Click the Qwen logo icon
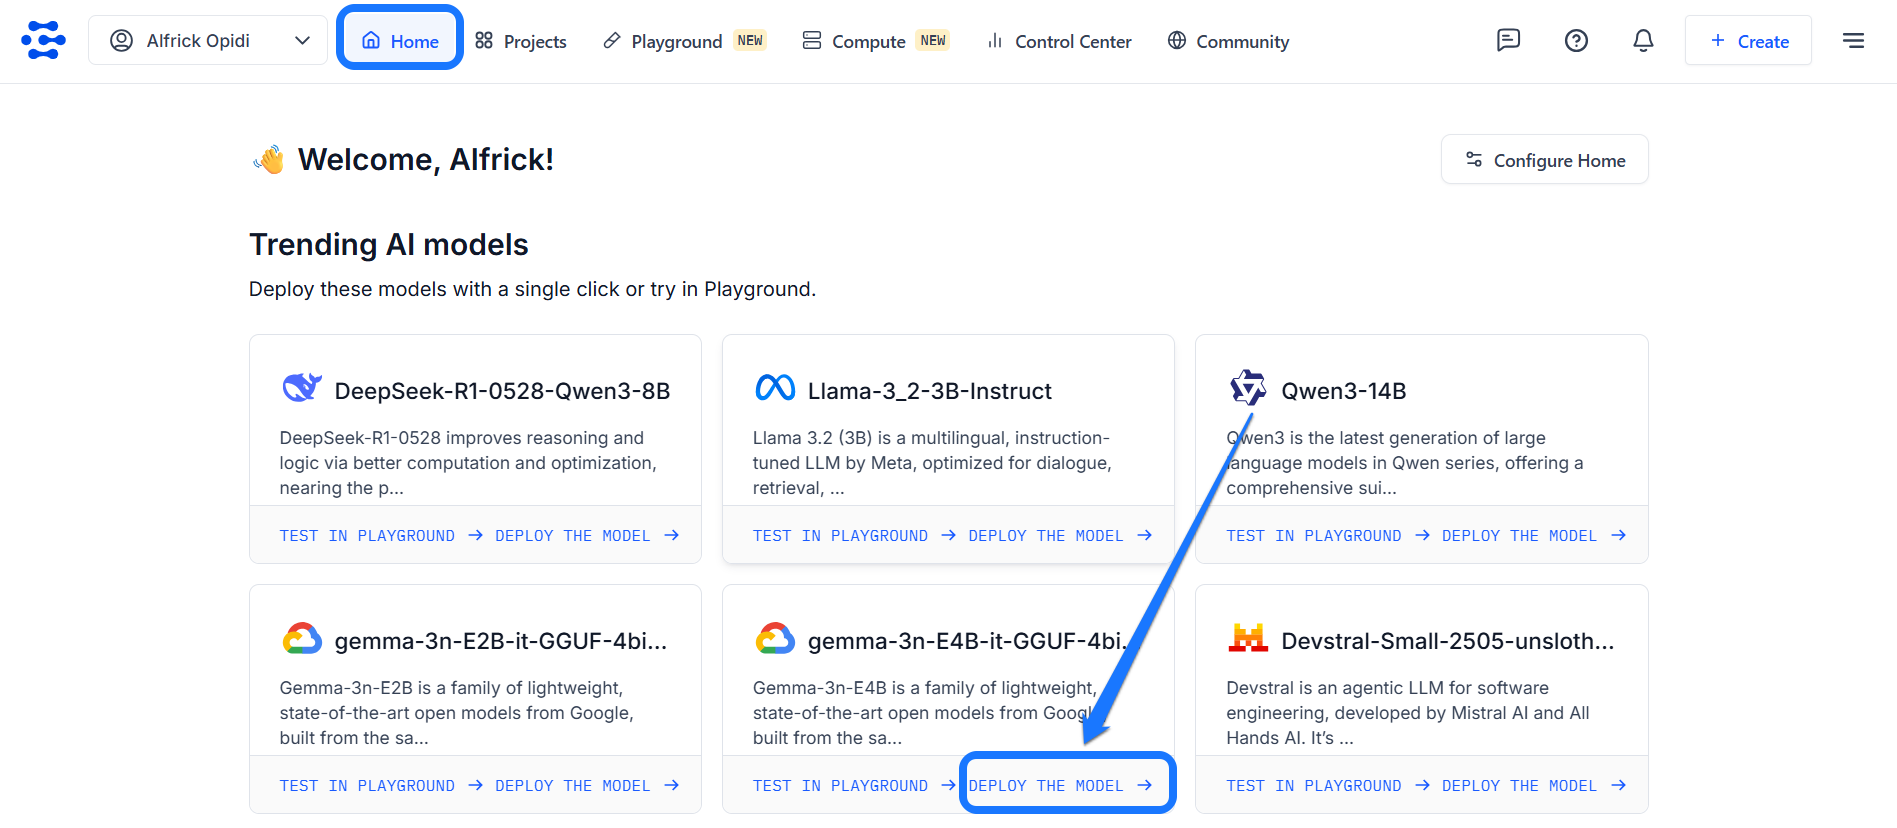Screen dimensions: 1897x828 point(1248,388)
